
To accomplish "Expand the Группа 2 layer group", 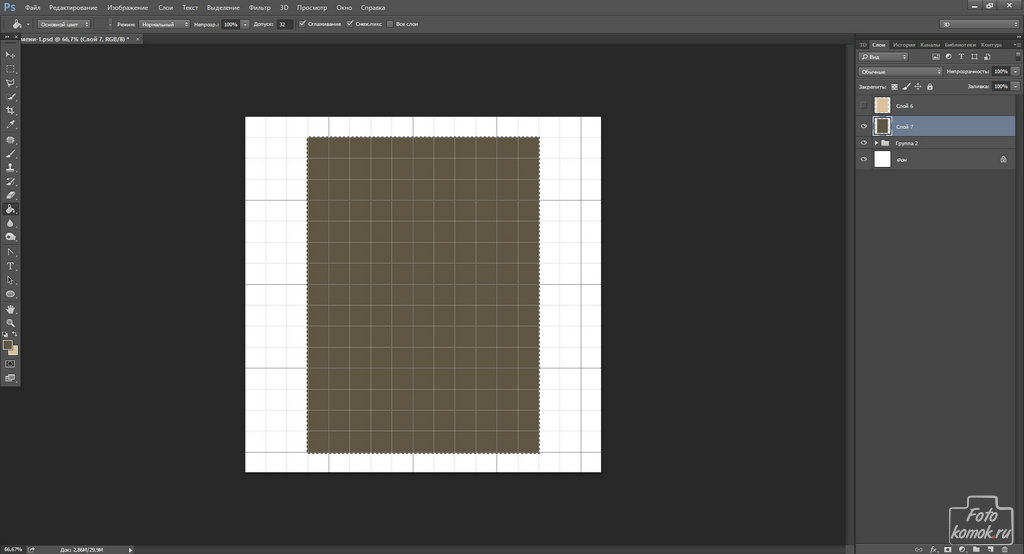I will point(875,143).
